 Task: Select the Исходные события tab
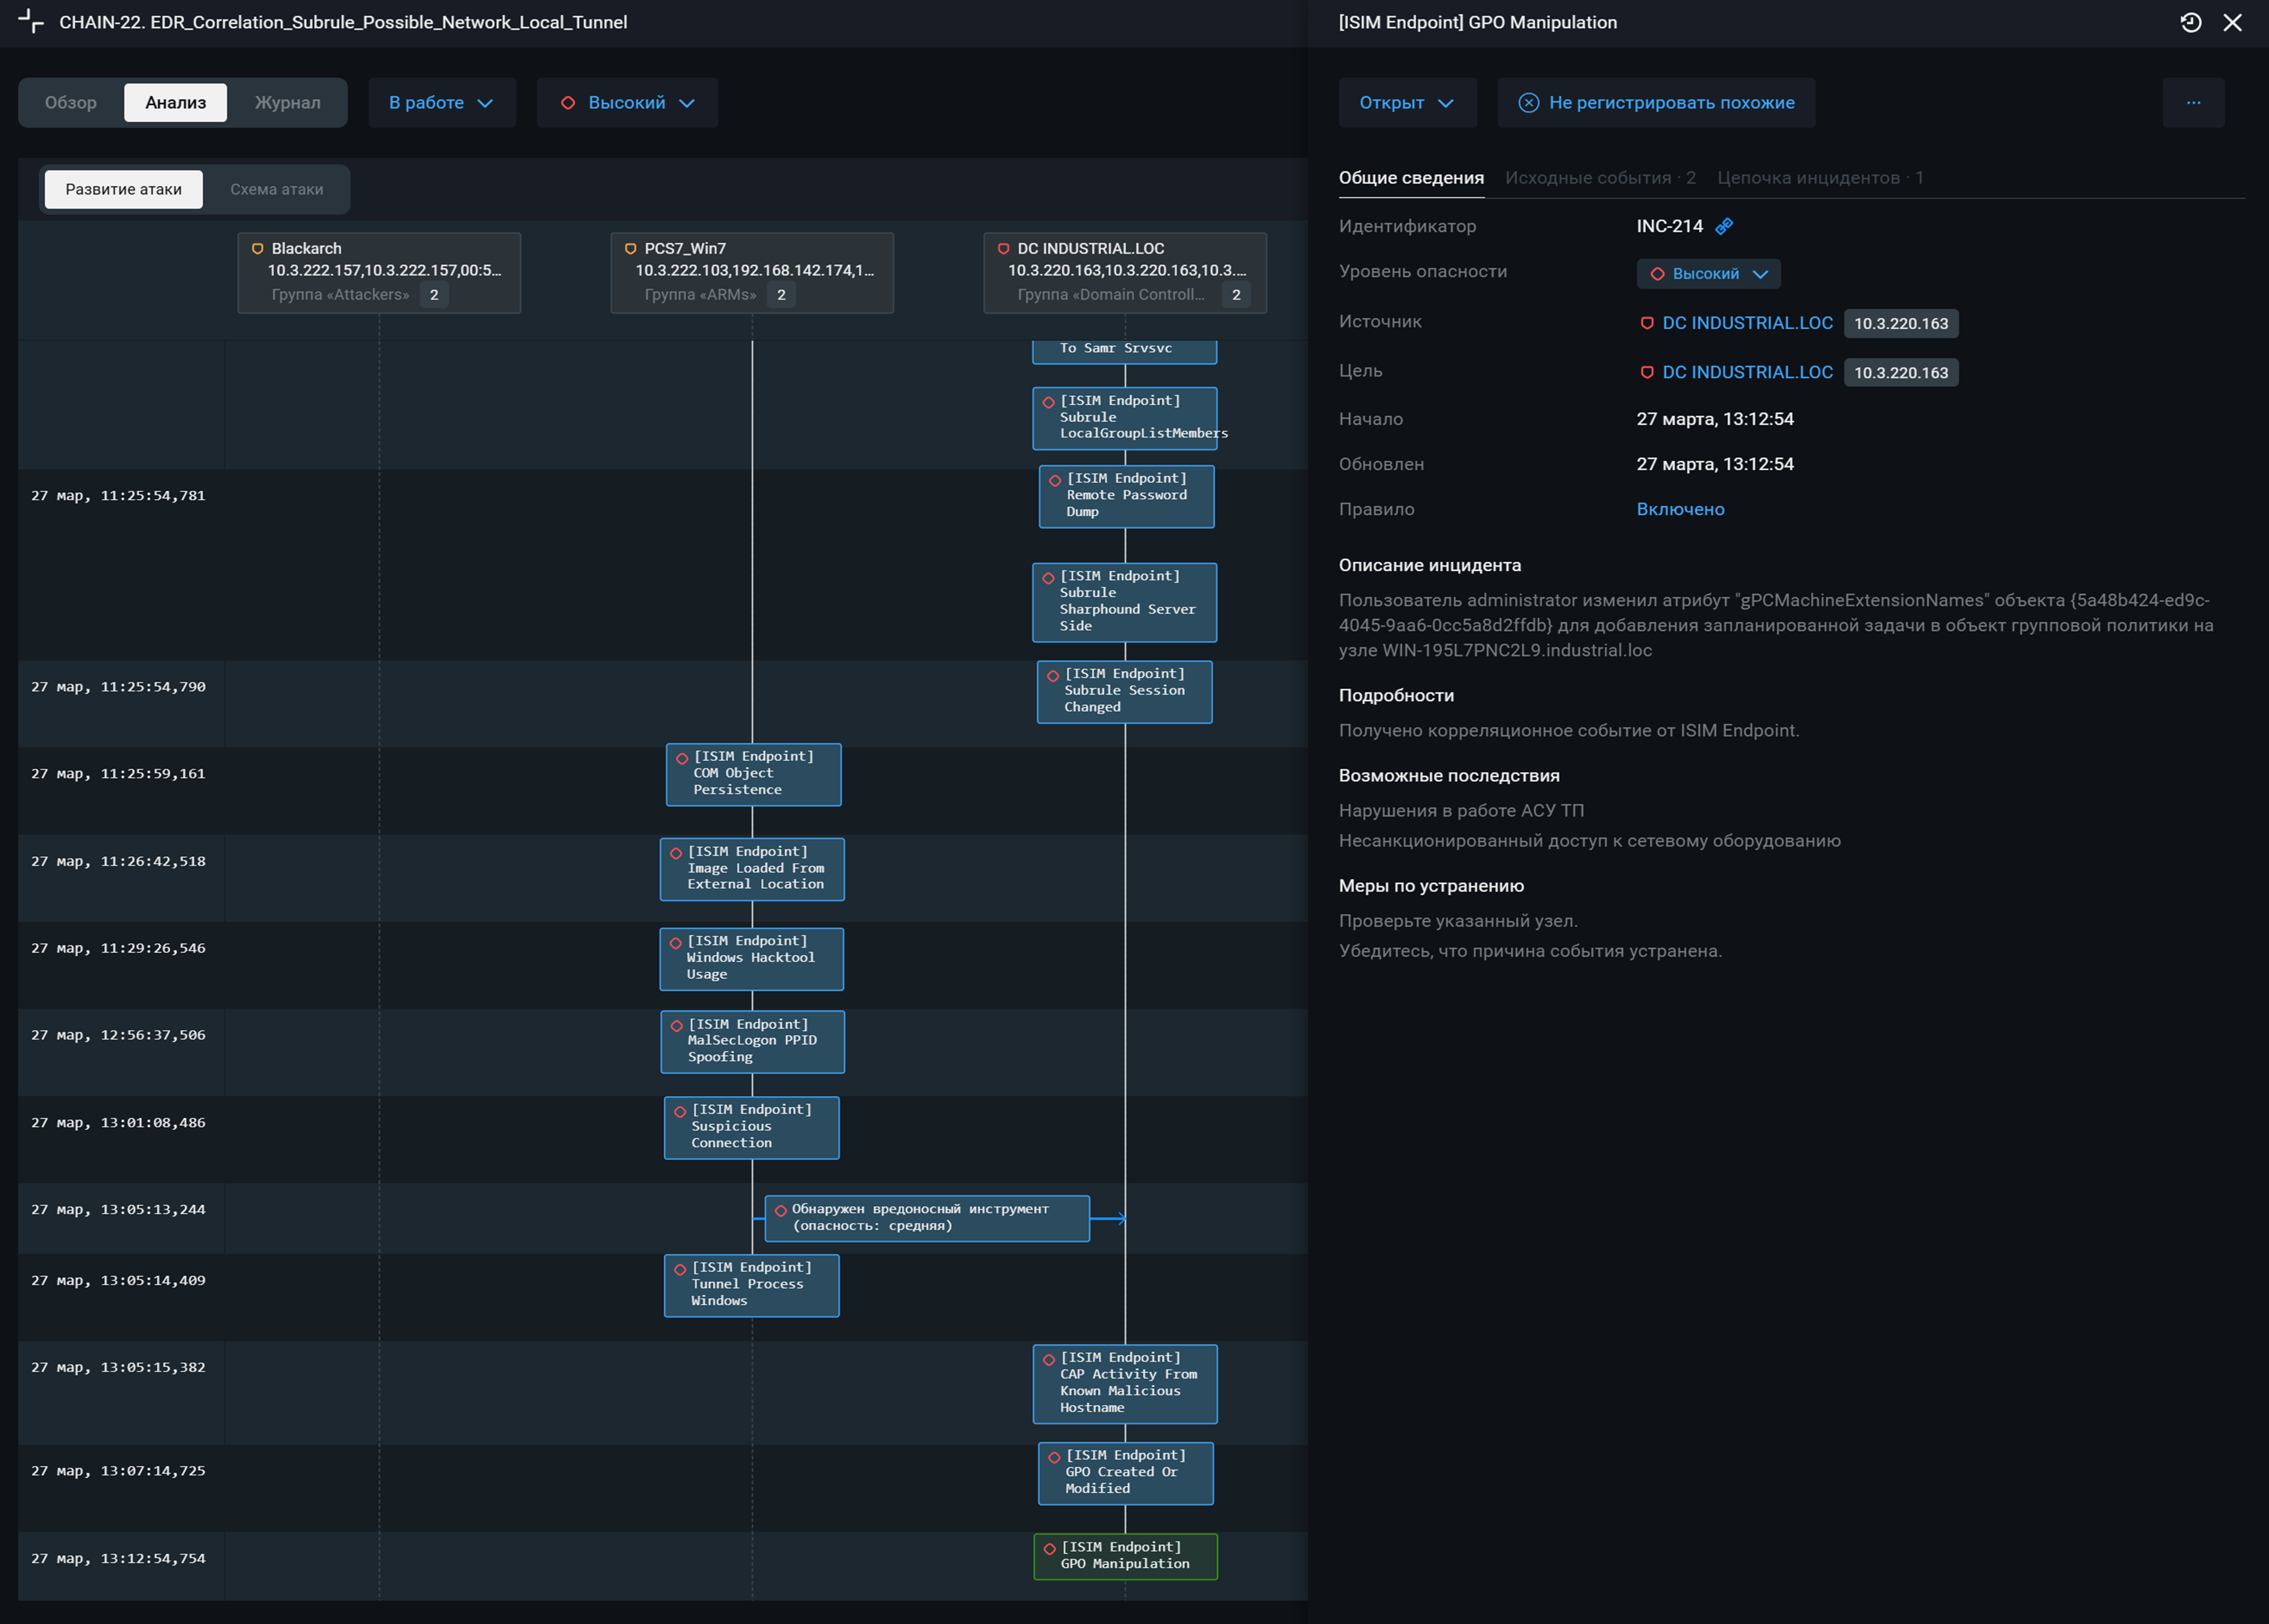coord(1600,177)
